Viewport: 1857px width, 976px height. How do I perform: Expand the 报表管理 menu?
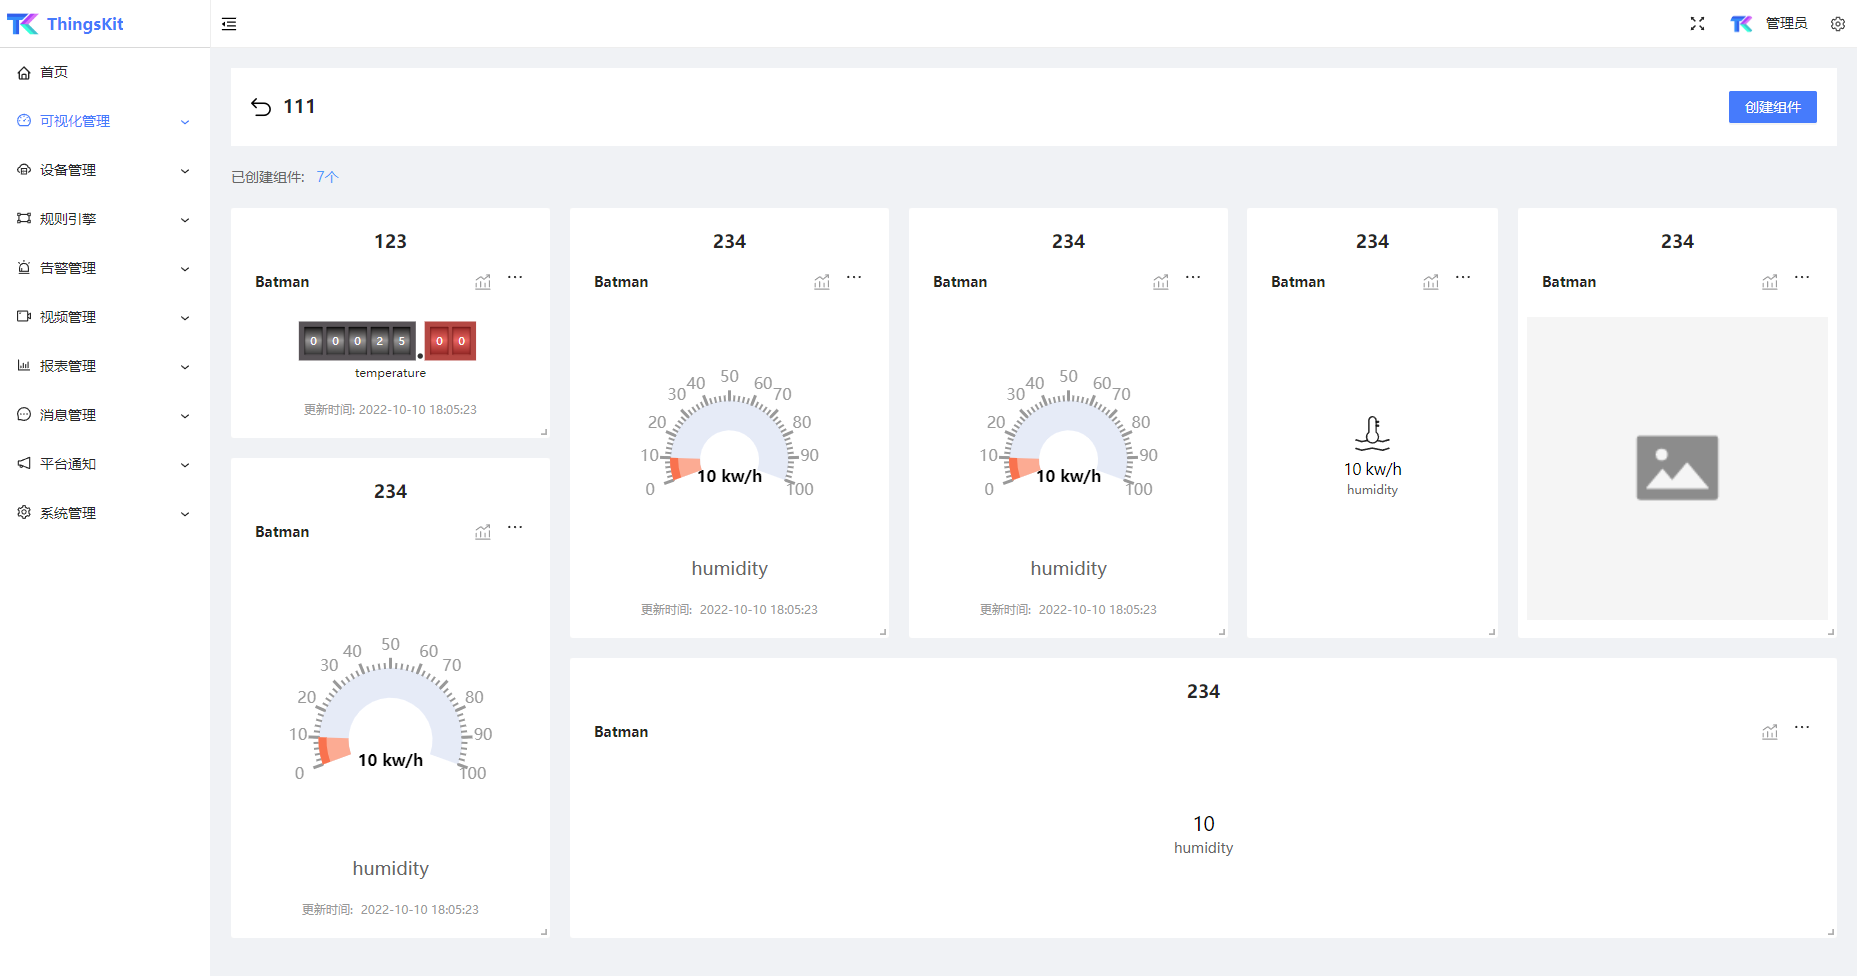click(105, 366)
